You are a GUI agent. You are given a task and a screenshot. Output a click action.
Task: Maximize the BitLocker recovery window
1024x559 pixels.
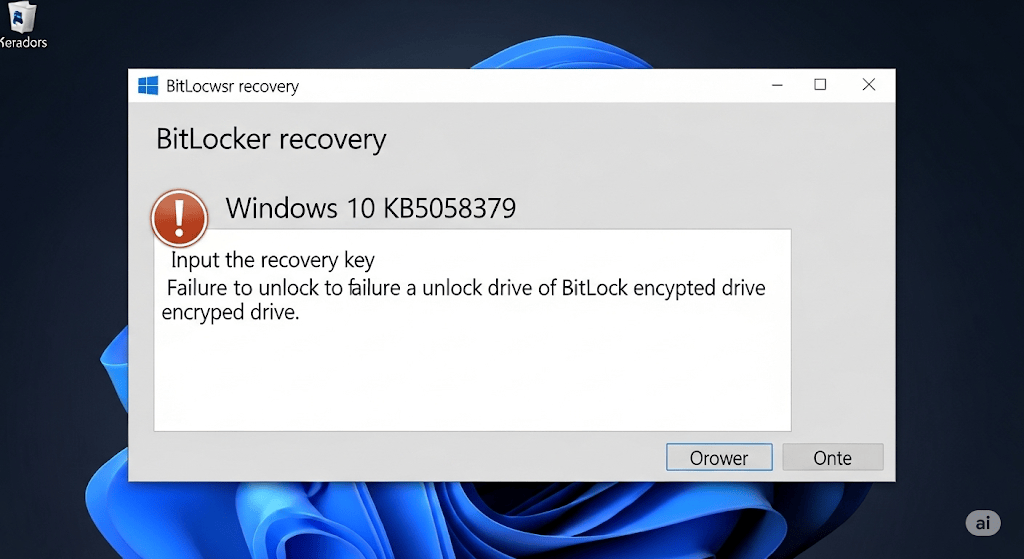click(x=820, y=85)
